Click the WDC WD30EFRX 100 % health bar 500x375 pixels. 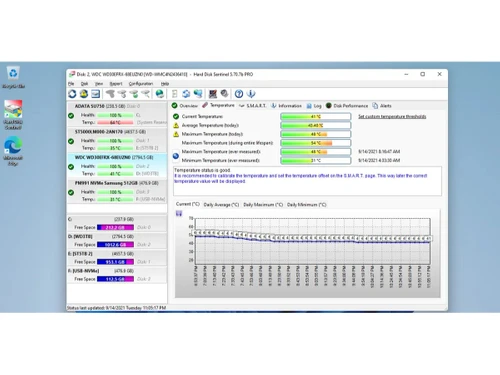[x=115, y=166]
